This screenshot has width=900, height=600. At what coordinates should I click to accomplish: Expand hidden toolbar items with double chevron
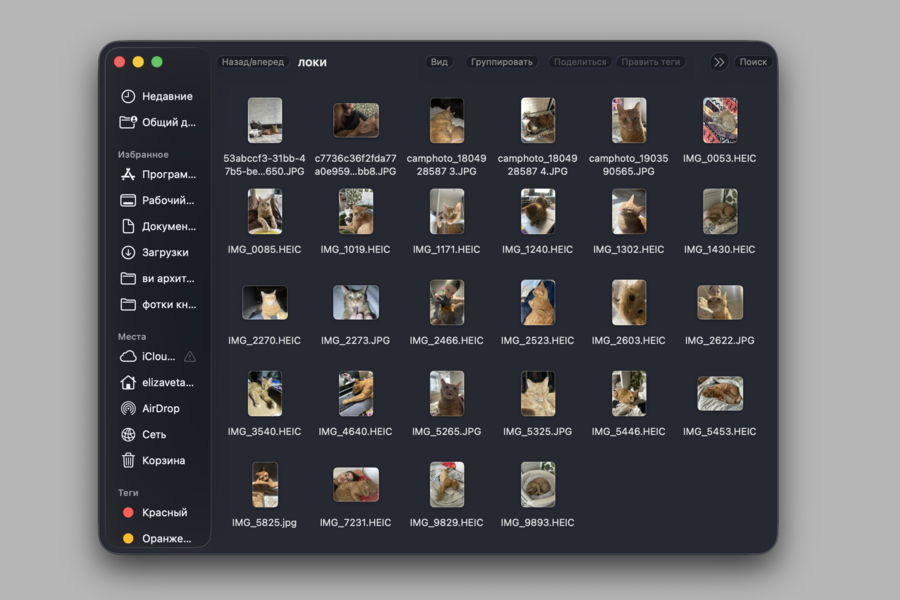pos(719,62)
